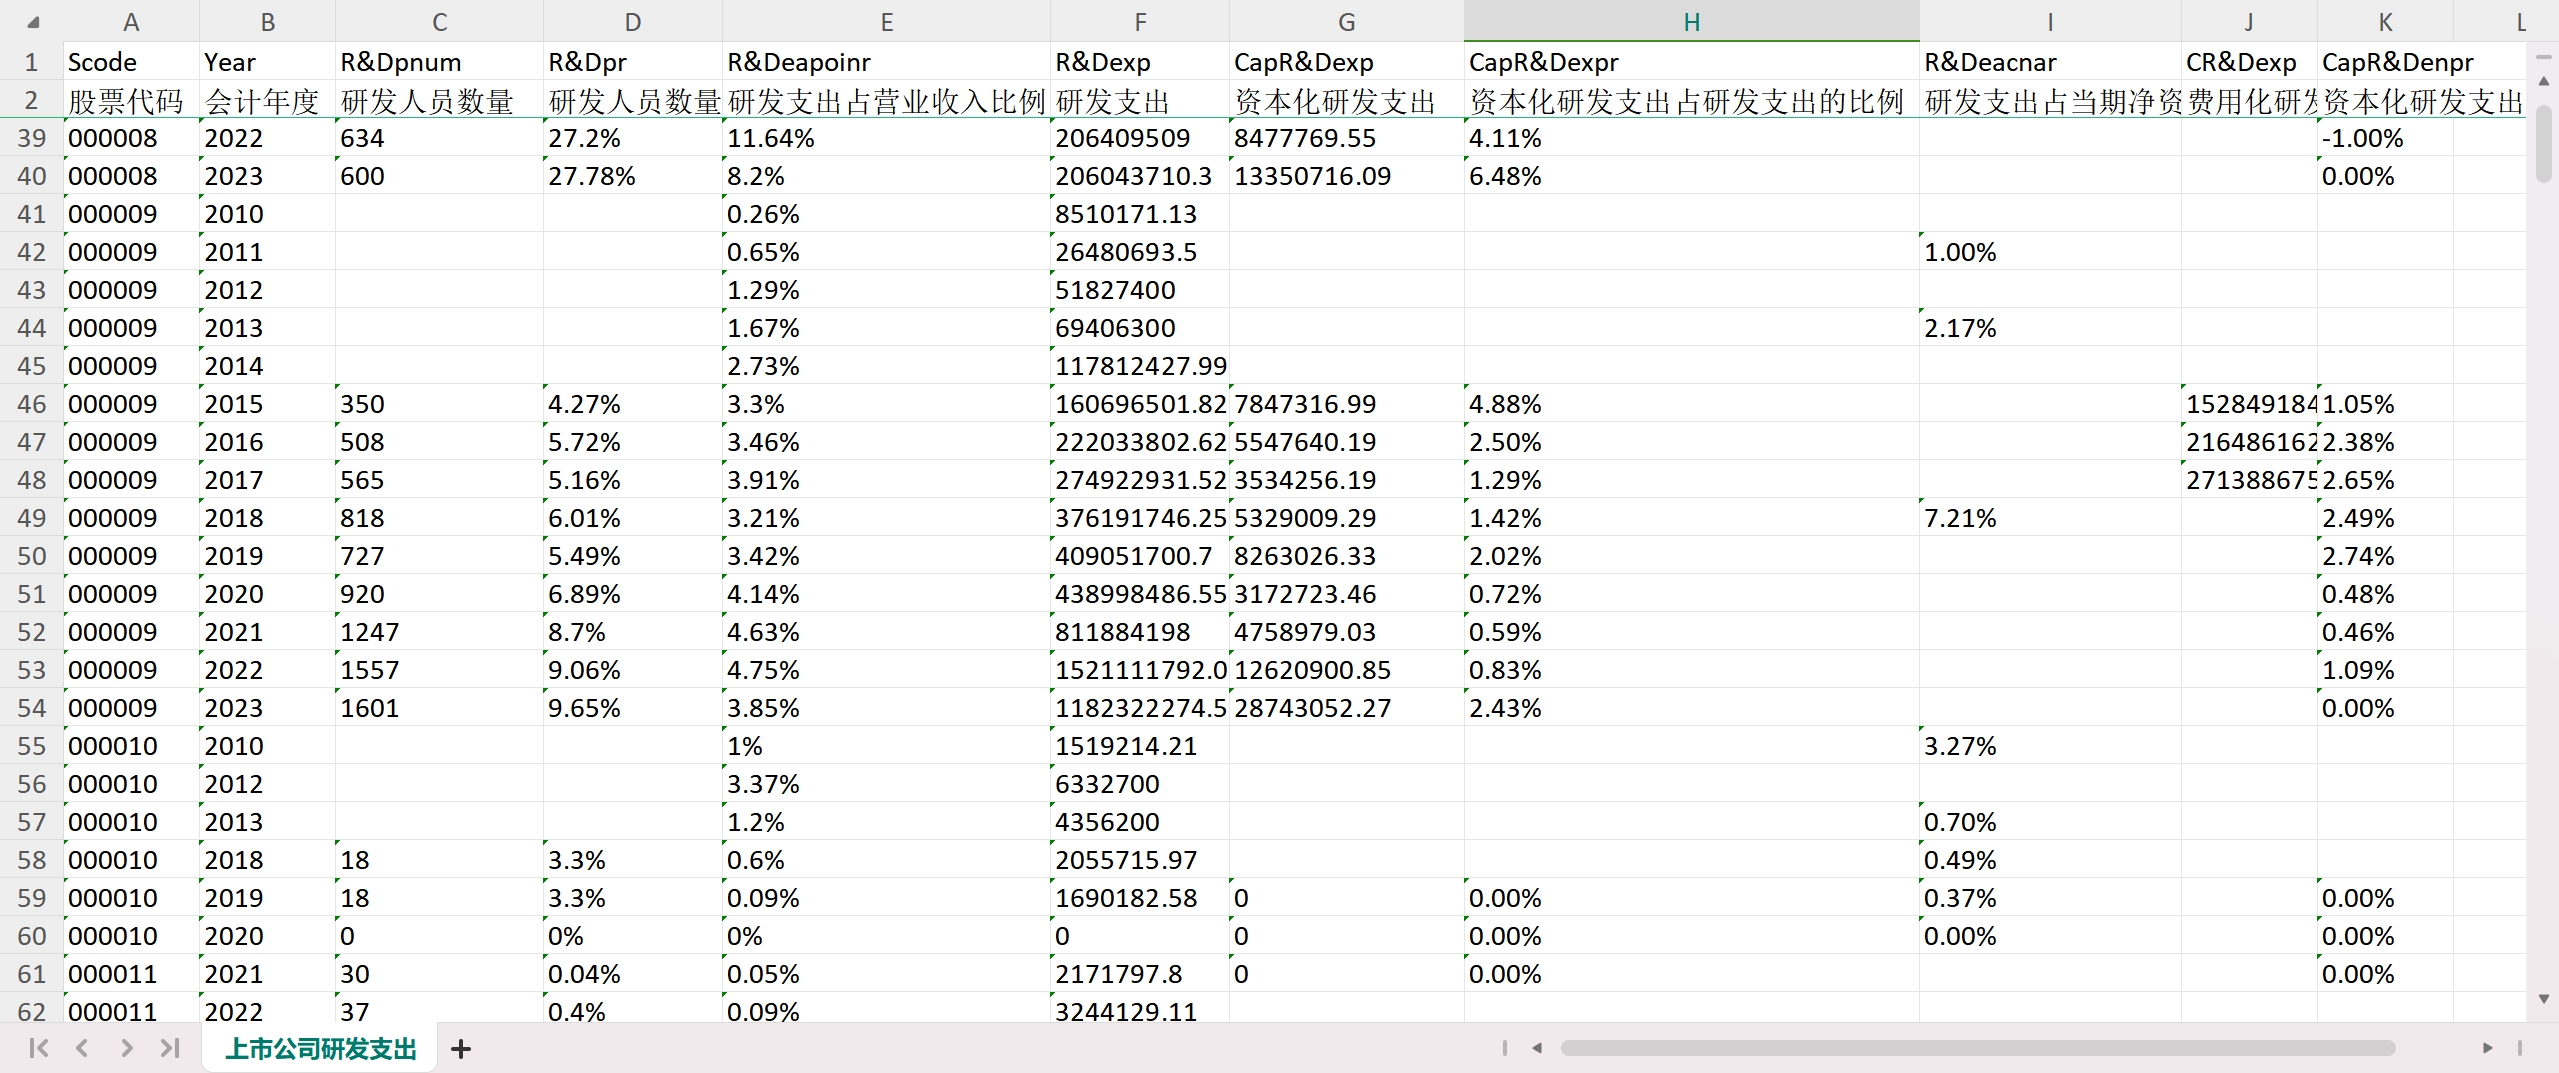Click the next sheet navigation arrow
This screenshot has width=2559, height=1073.
coord(126,1048)
